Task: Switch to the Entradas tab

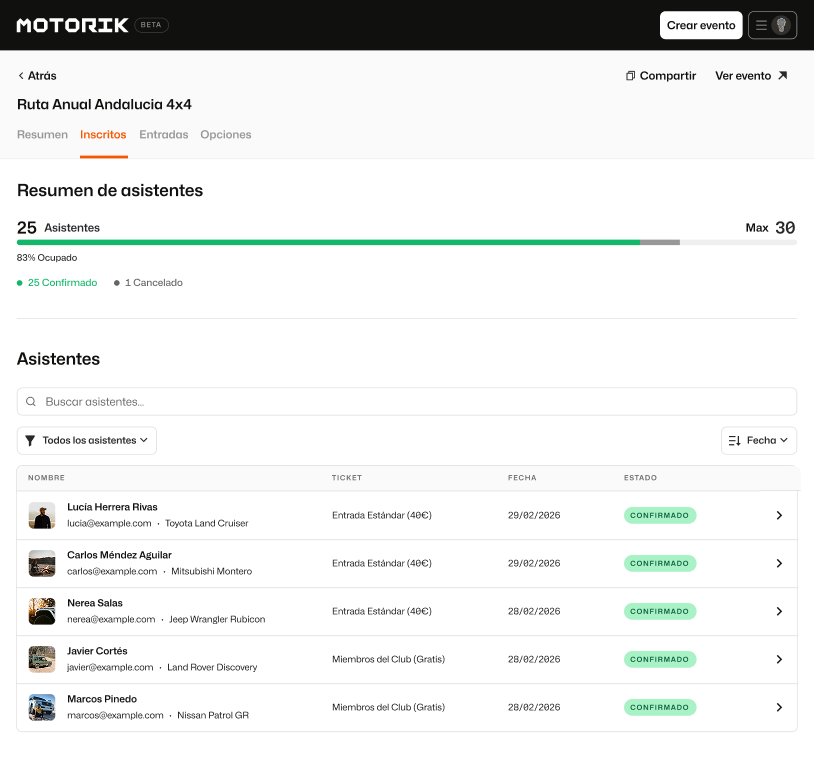Action: (x=163, y=135)
